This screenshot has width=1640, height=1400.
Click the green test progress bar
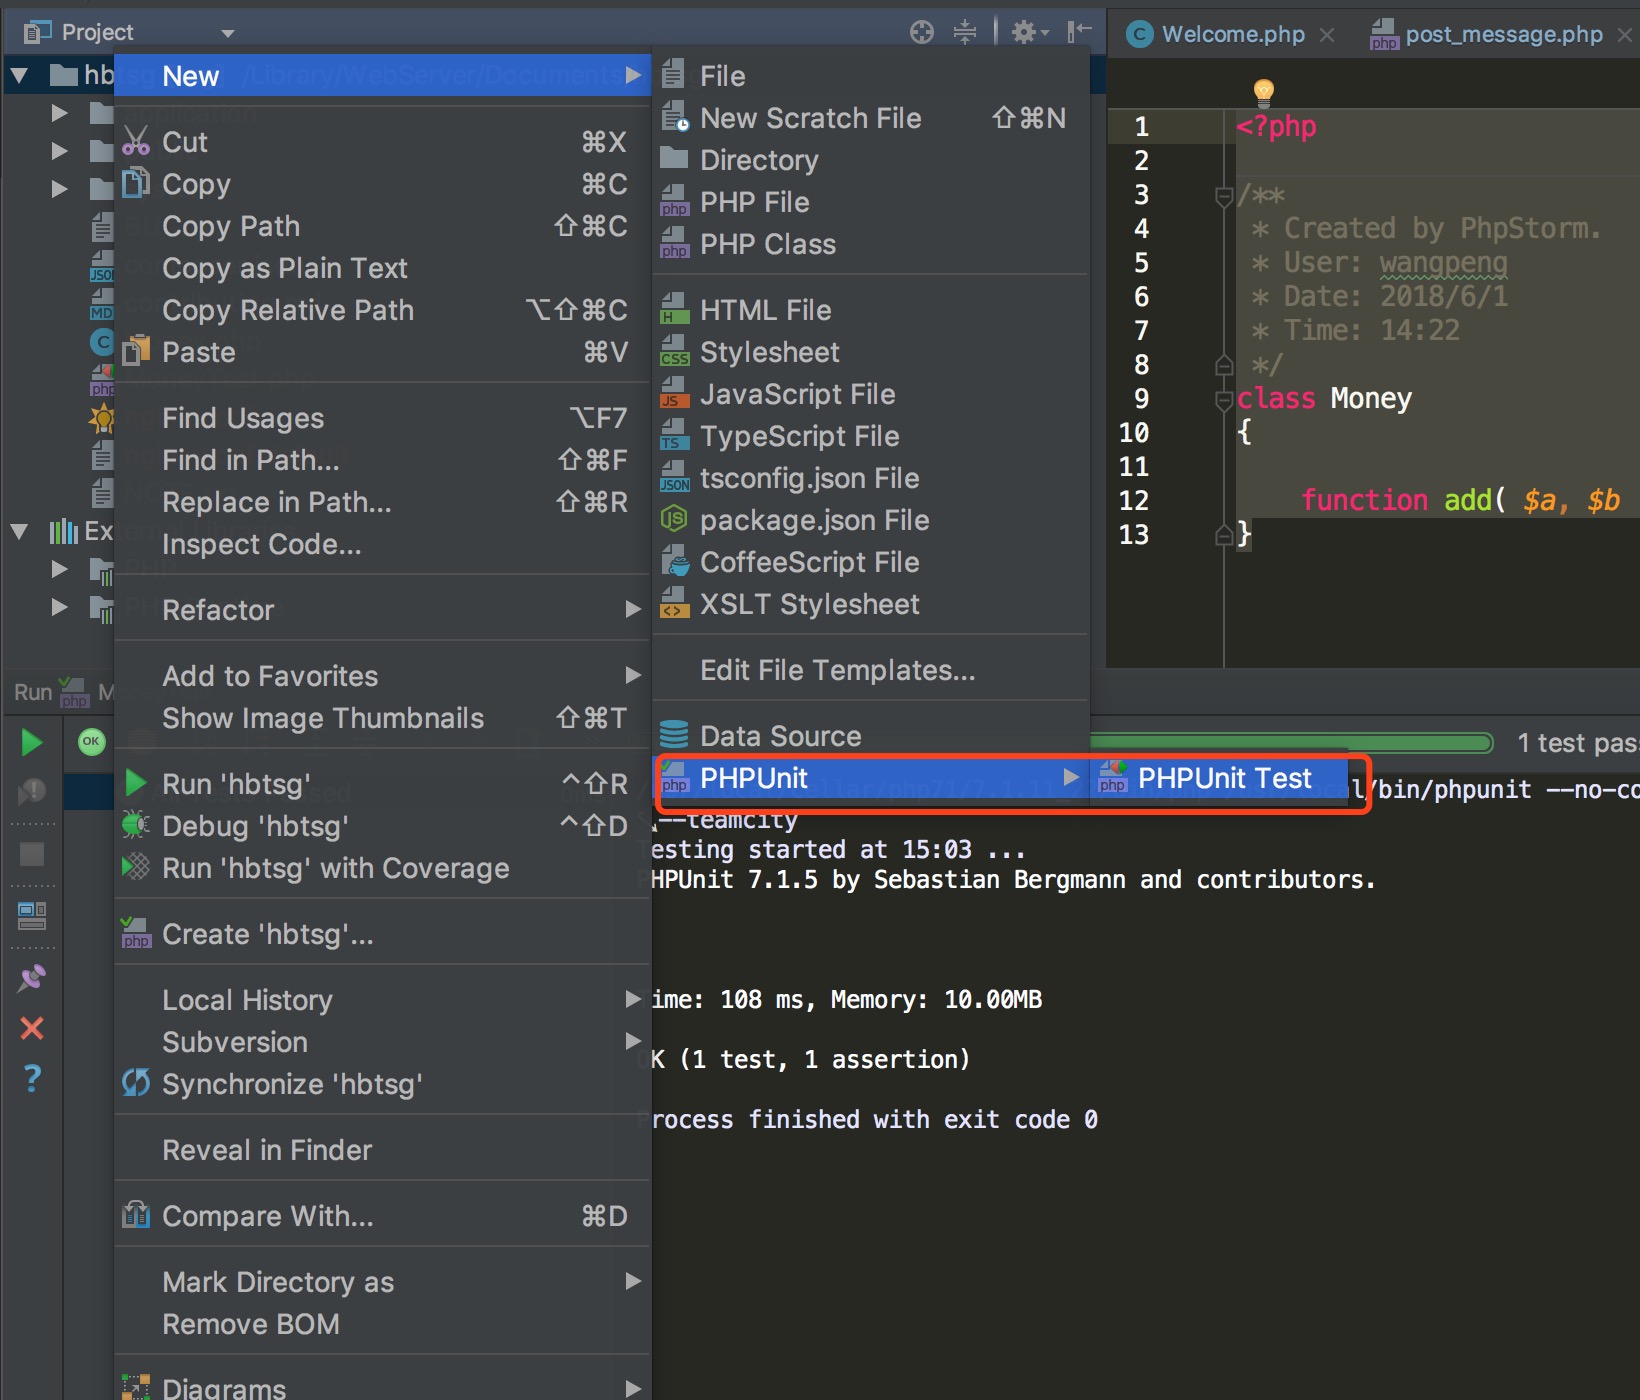click(x=1290, y=742)
